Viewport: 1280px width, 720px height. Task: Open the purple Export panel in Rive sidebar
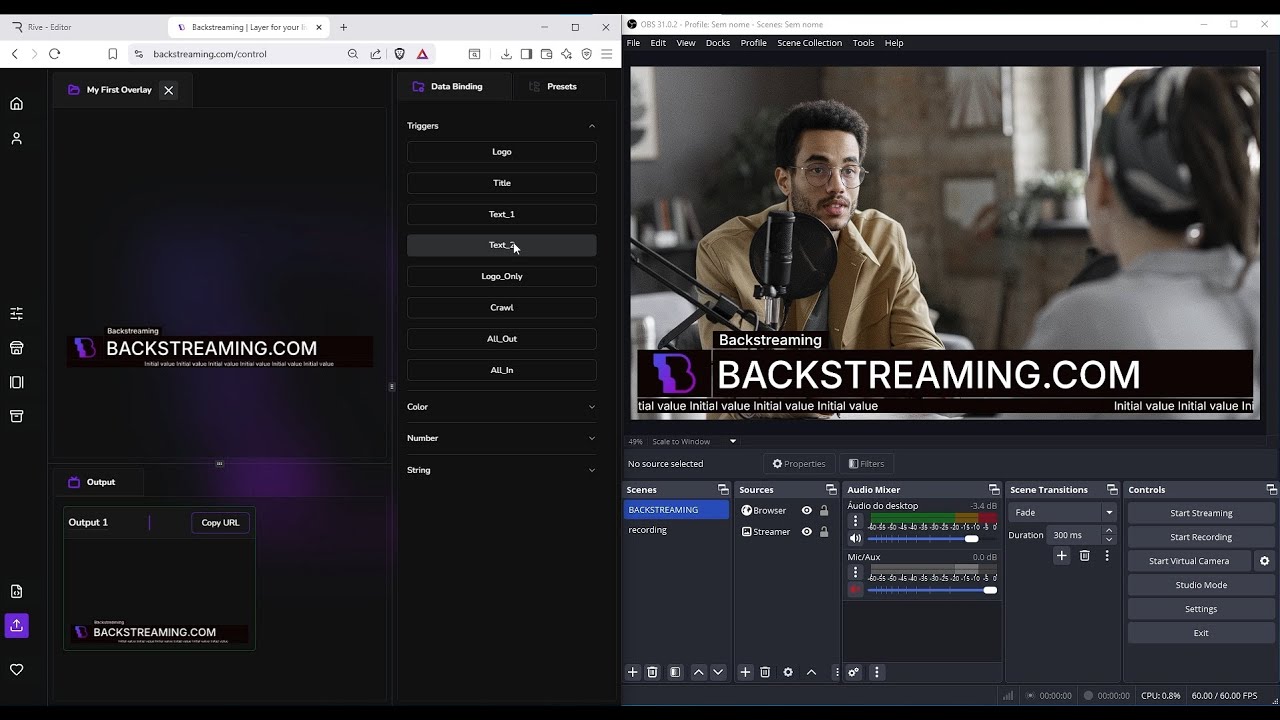16,625
